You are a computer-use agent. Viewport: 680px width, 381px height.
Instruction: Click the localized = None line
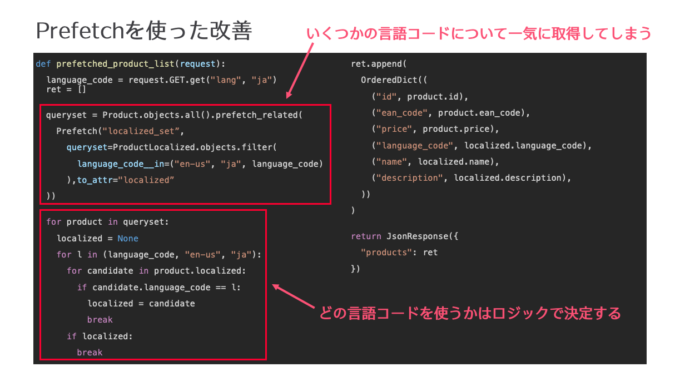point(98,238)
